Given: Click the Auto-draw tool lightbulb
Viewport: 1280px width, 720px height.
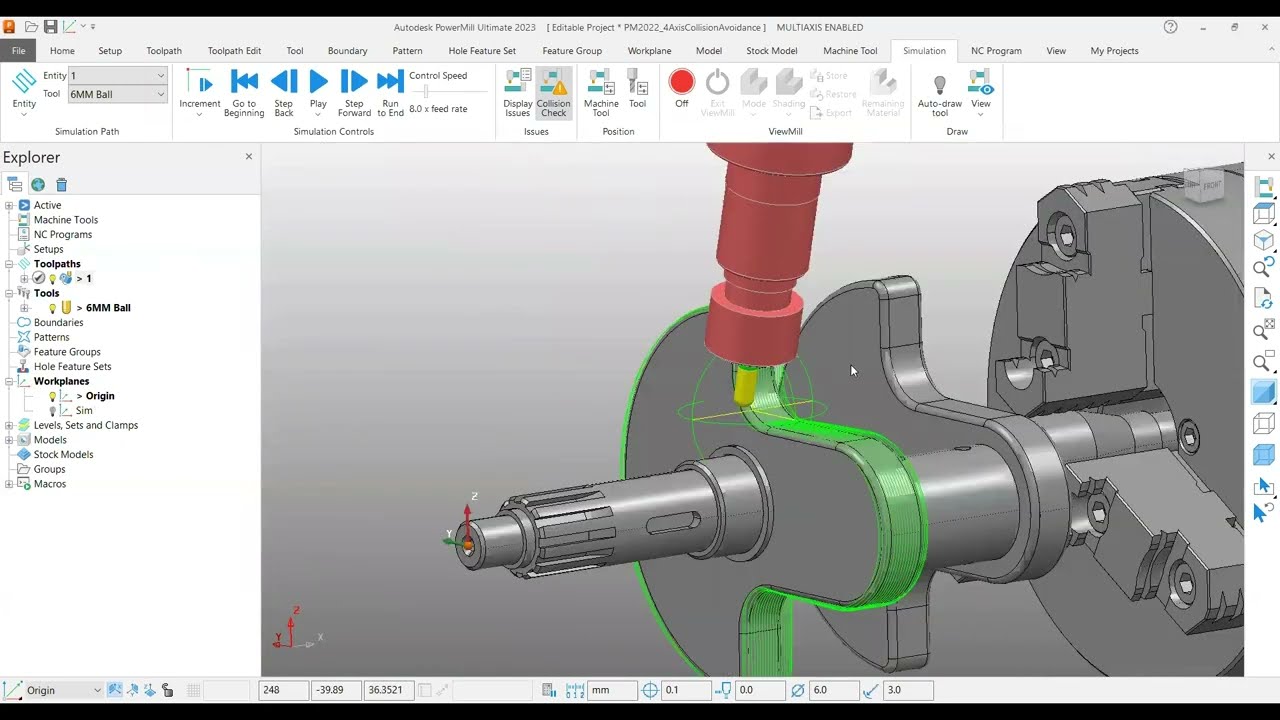Looking at the screenshot, I should [x=940, y=93].
